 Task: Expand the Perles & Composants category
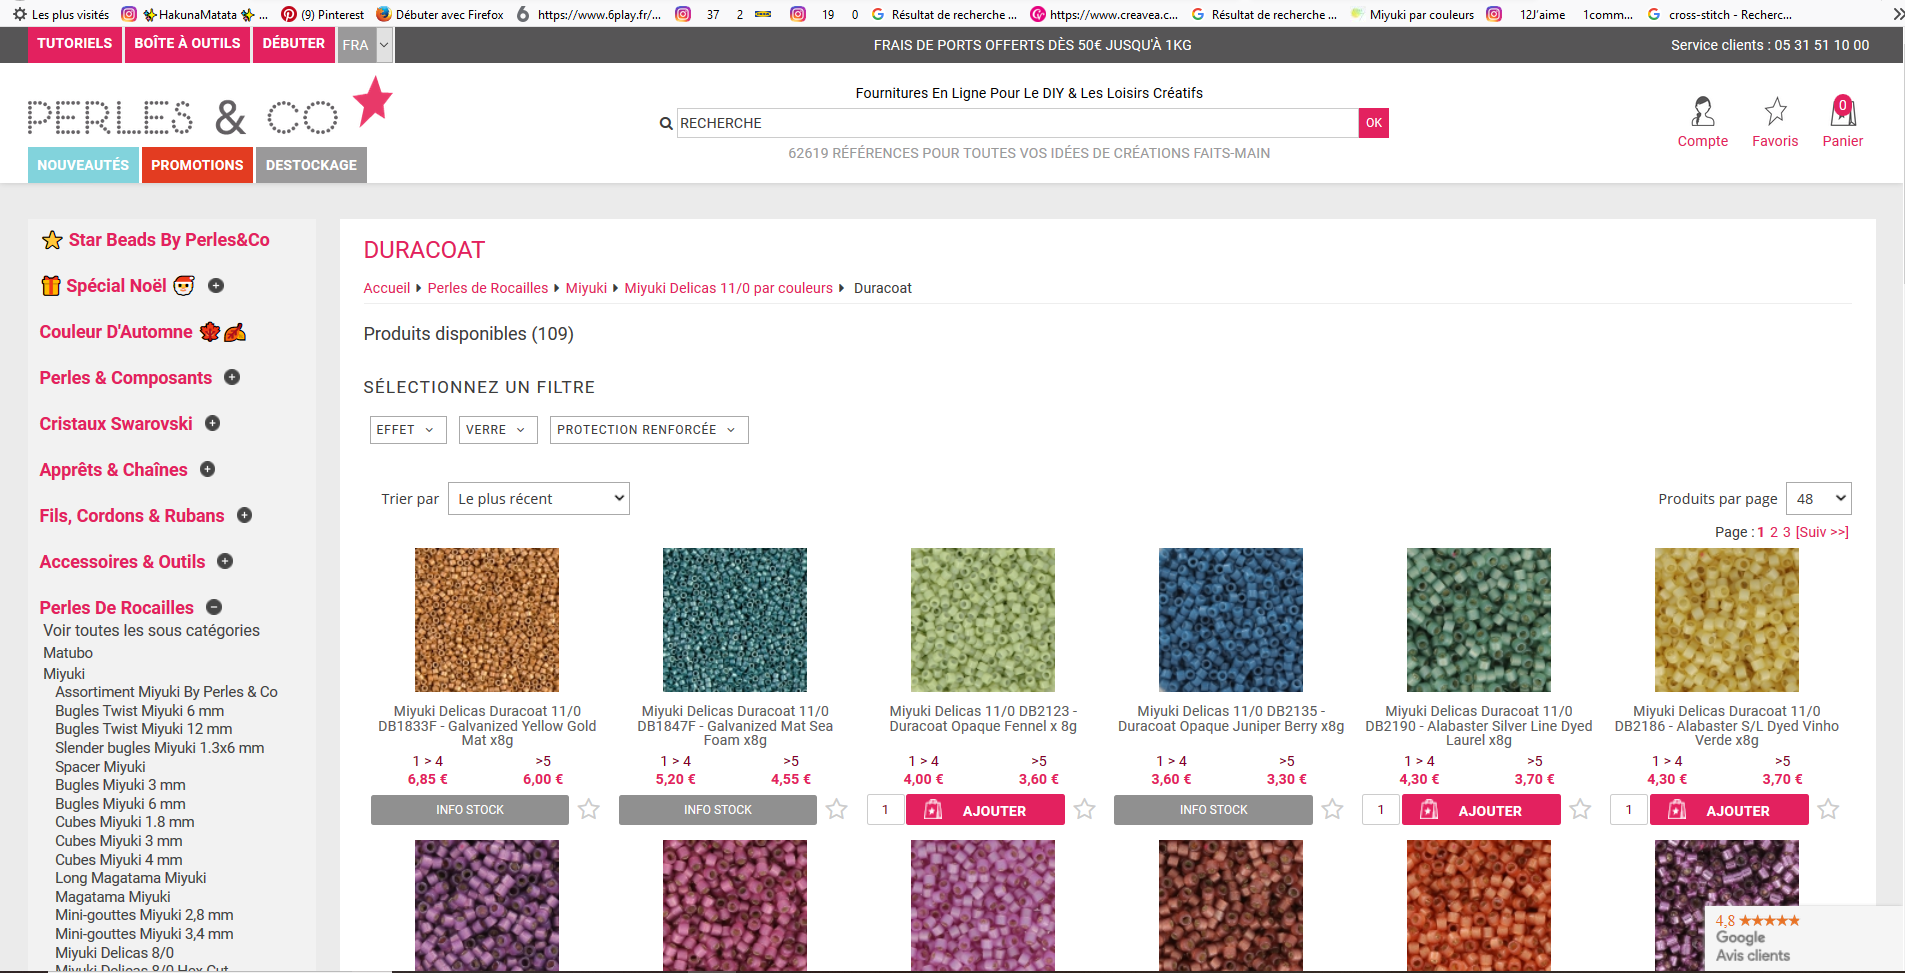pos(232,377)
